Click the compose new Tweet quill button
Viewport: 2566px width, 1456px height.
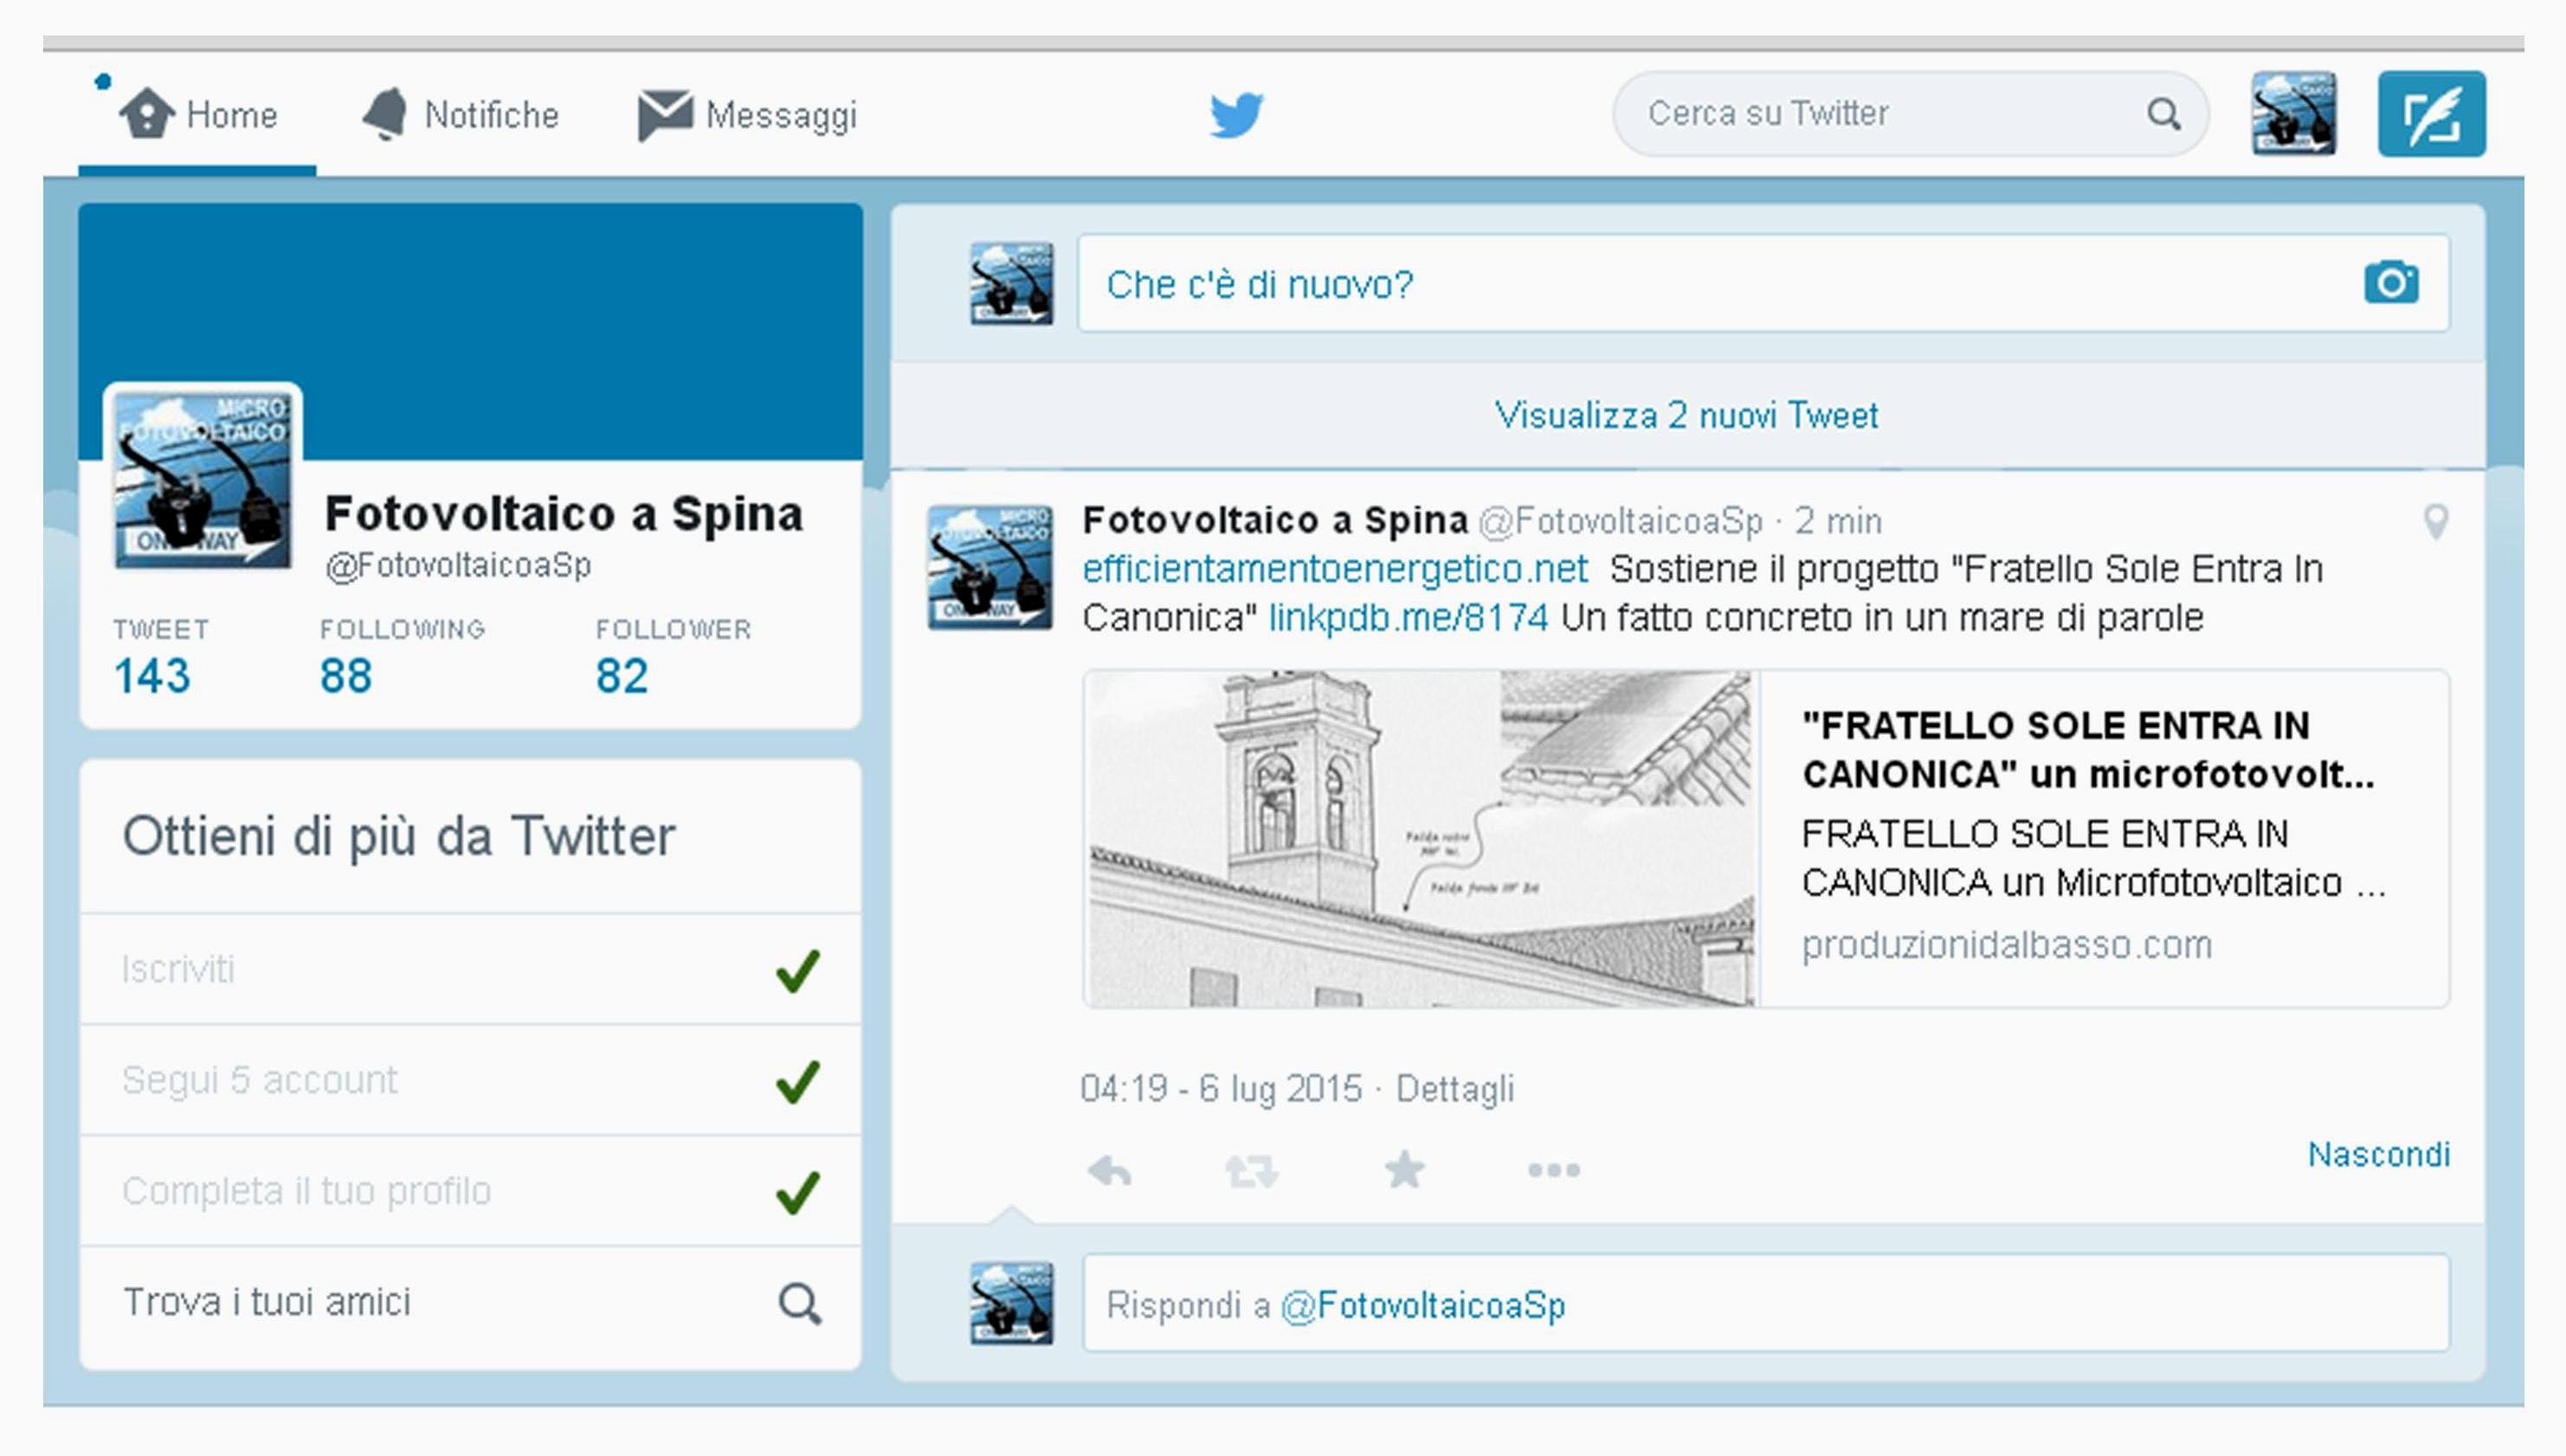pos(2431,113)
